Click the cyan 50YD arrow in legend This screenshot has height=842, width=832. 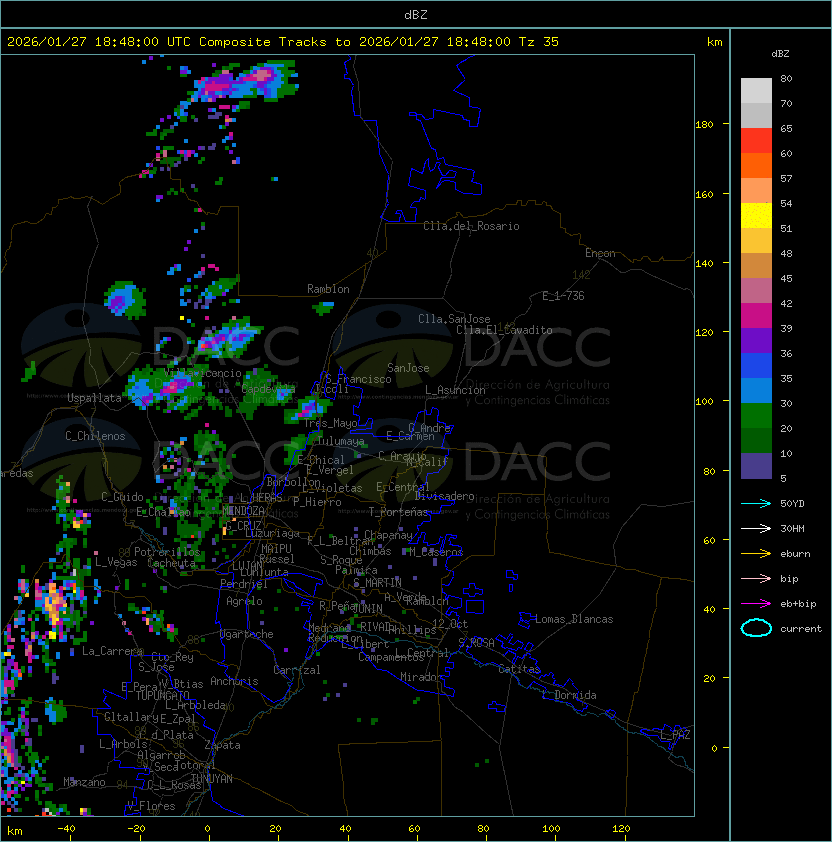tap(756, 503)
